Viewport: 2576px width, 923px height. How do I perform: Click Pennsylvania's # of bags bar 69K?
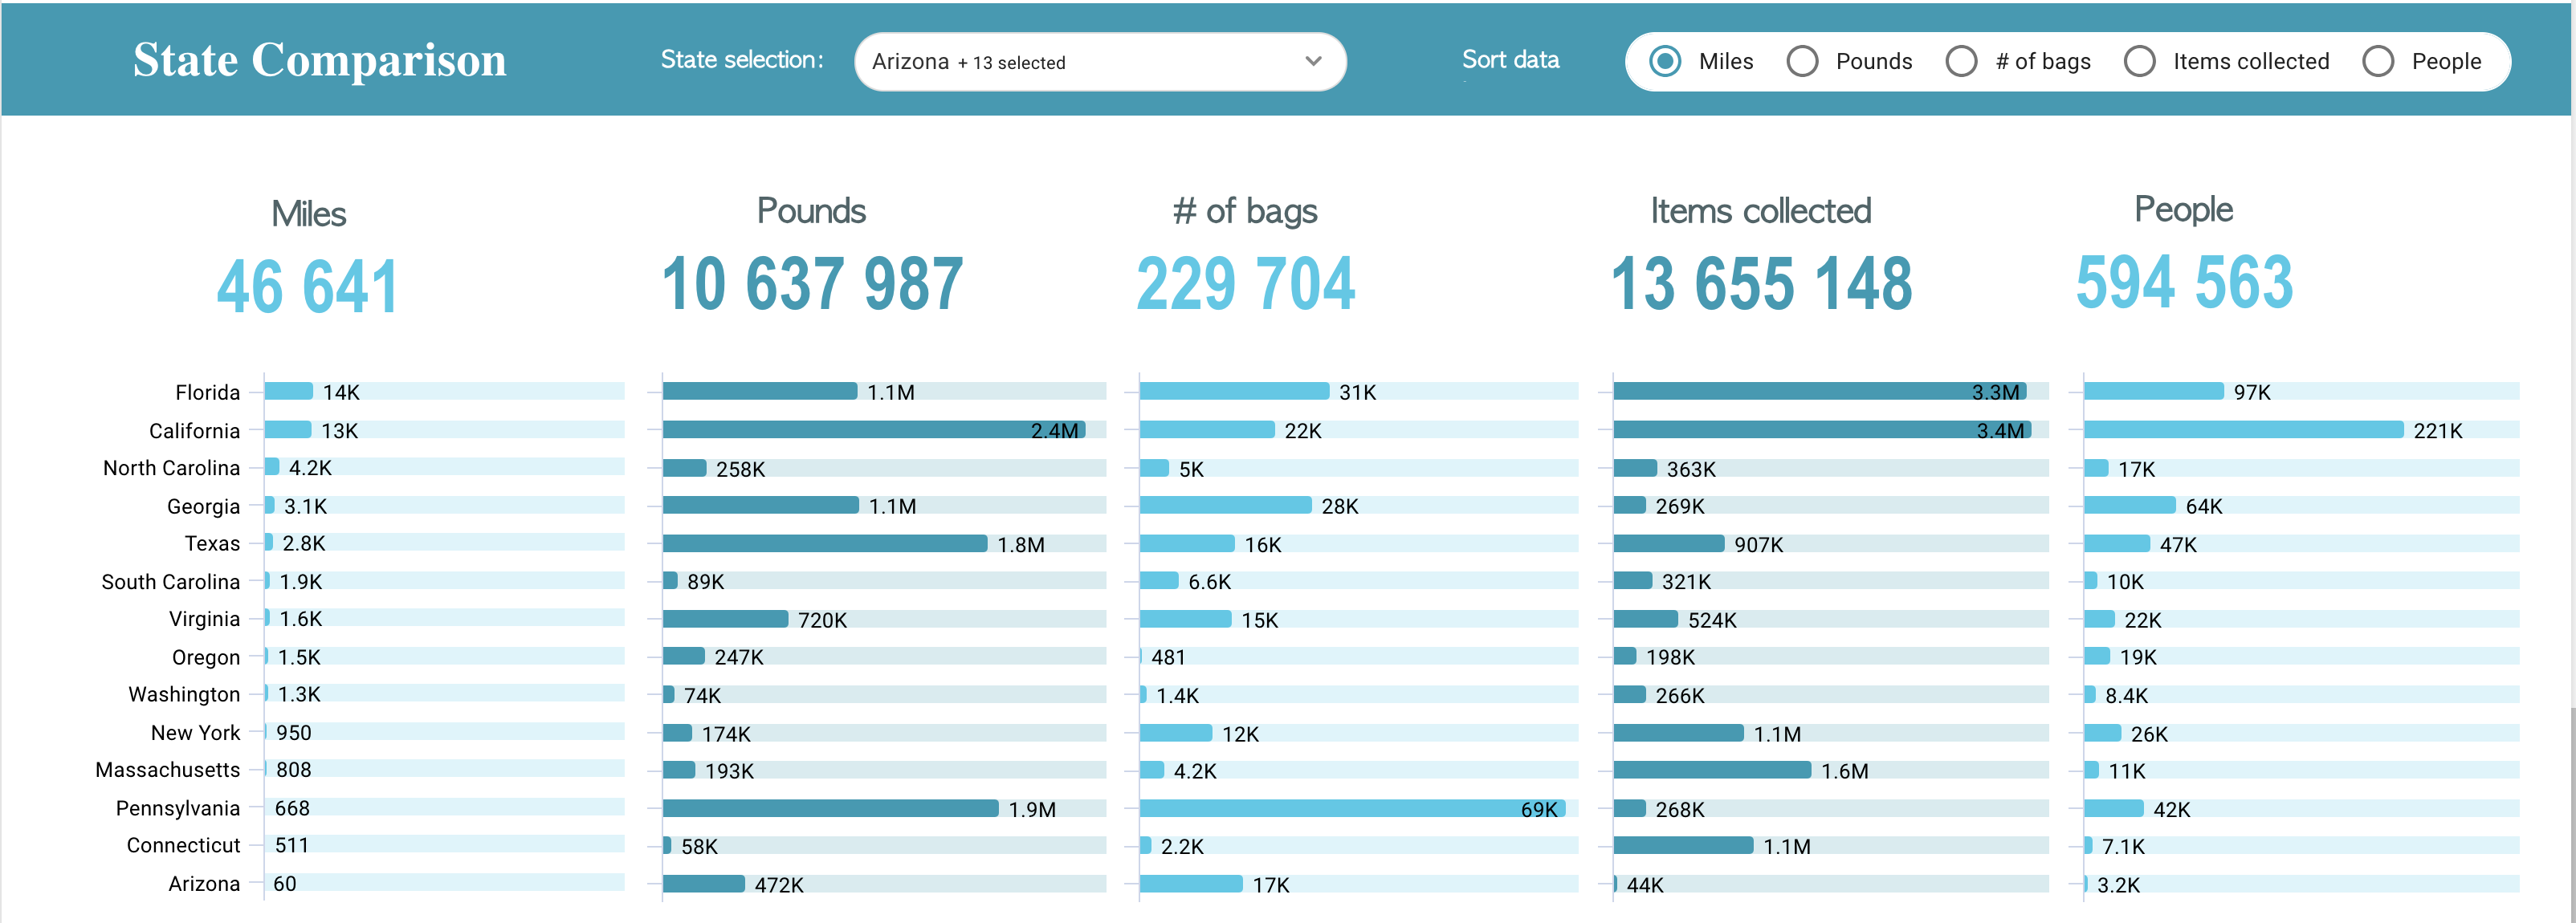point(1352,808)
